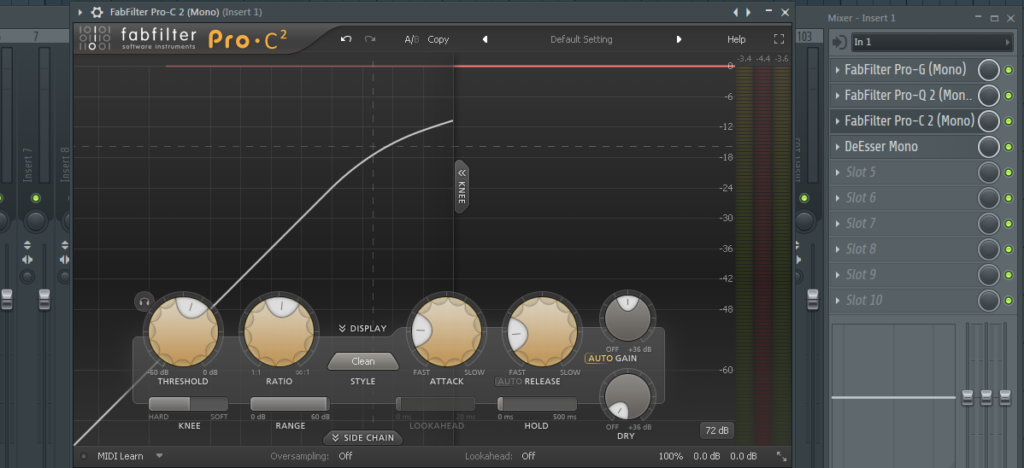1024x468 pixels.
Task: Click Copy to copy A/B state
Action: (438, 39)
